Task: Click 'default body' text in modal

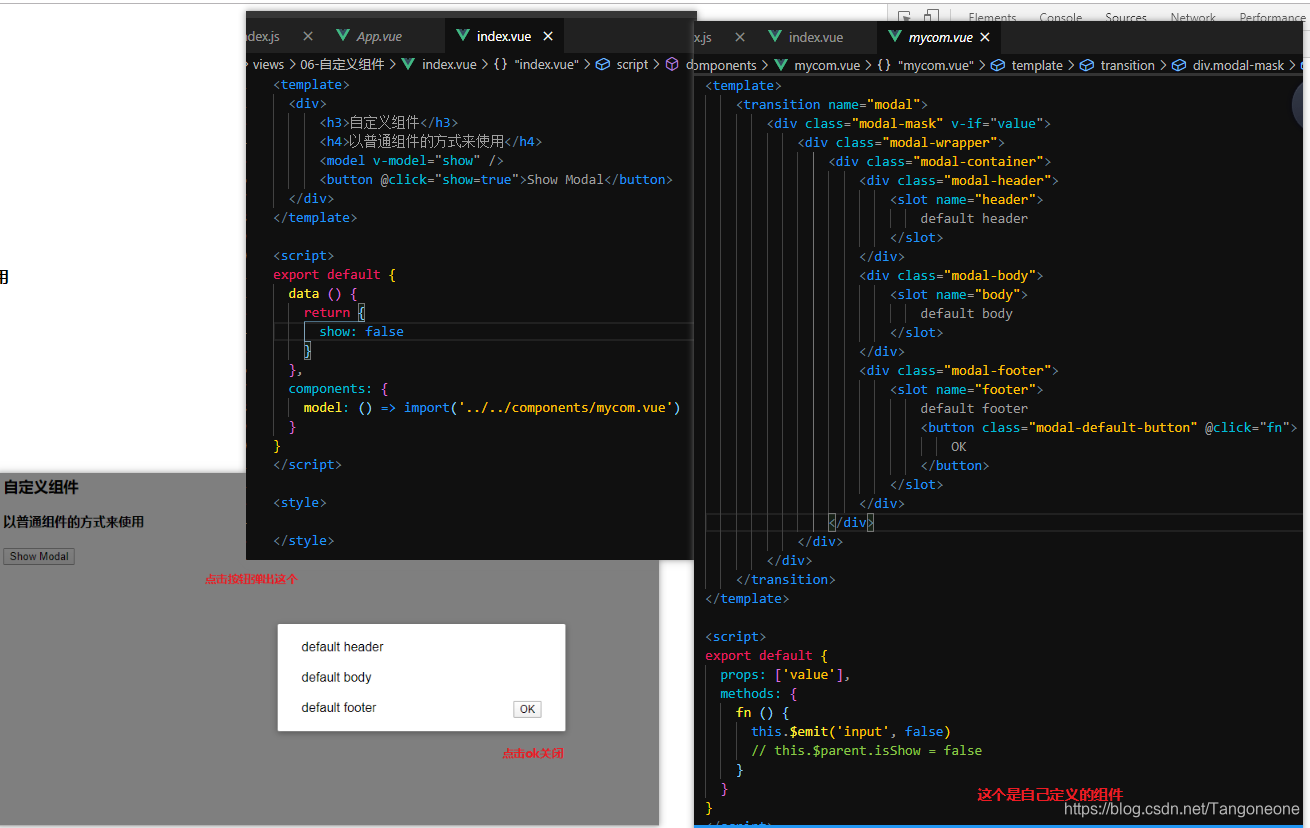Action: [x=336, y=677]
